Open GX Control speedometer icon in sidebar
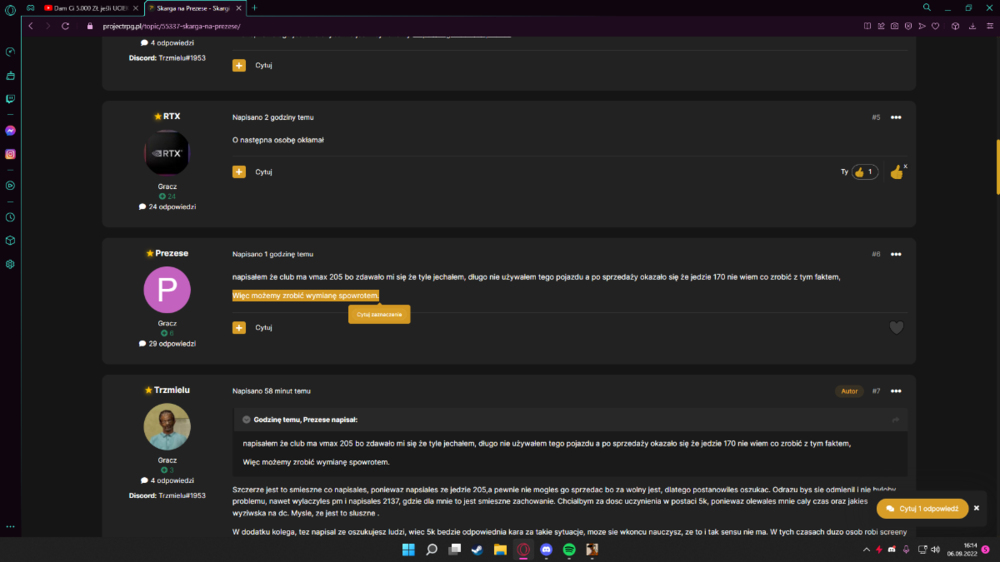The image size is (1000, 562). [10, 52]
